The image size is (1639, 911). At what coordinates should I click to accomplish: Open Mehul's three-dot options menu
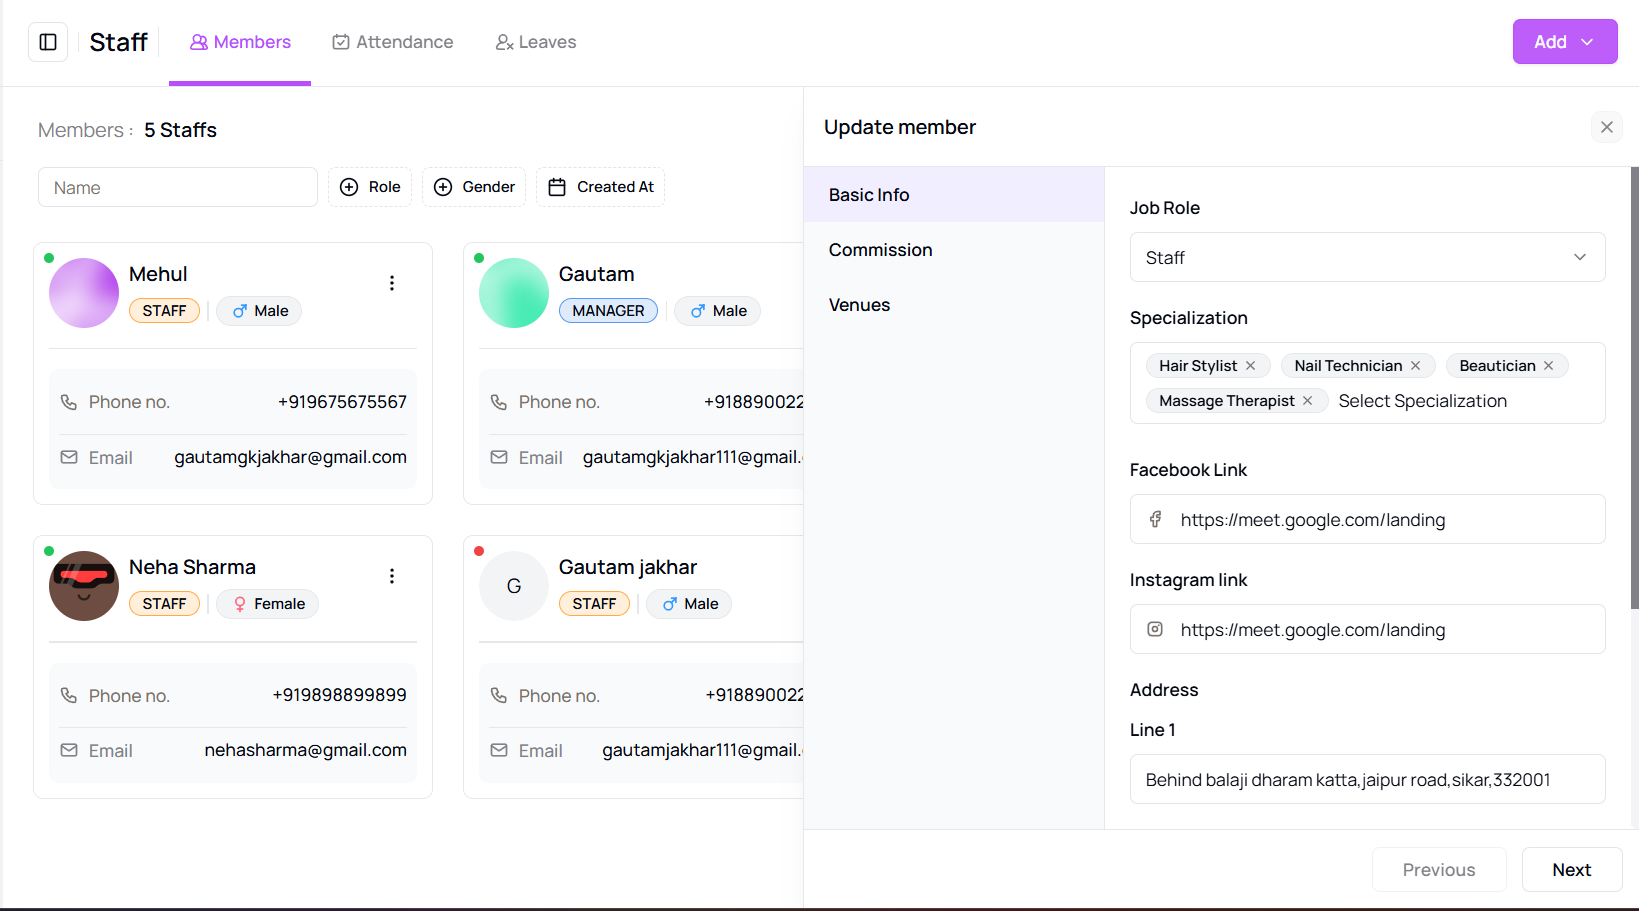[x=392, y=283]
